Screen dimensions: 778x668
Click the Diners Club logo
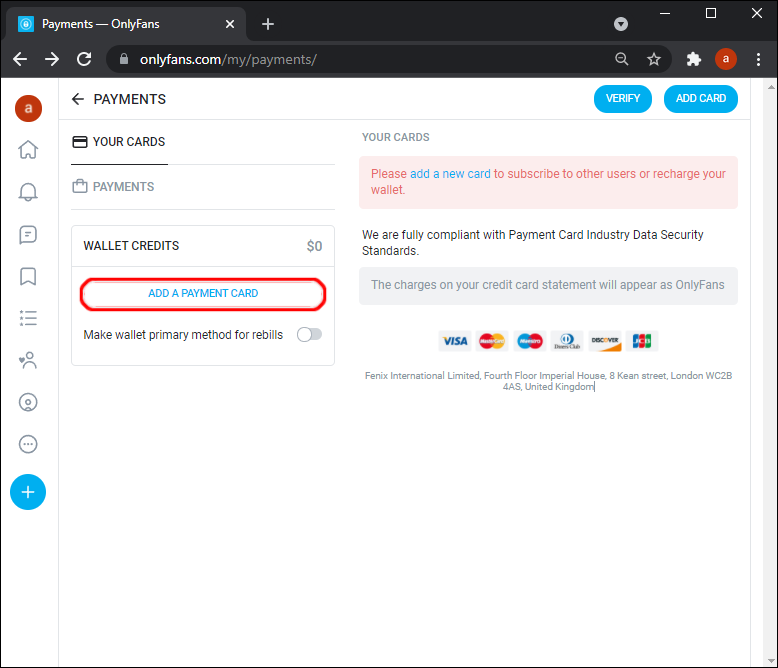pyautogui.click(x=567, y=341)
